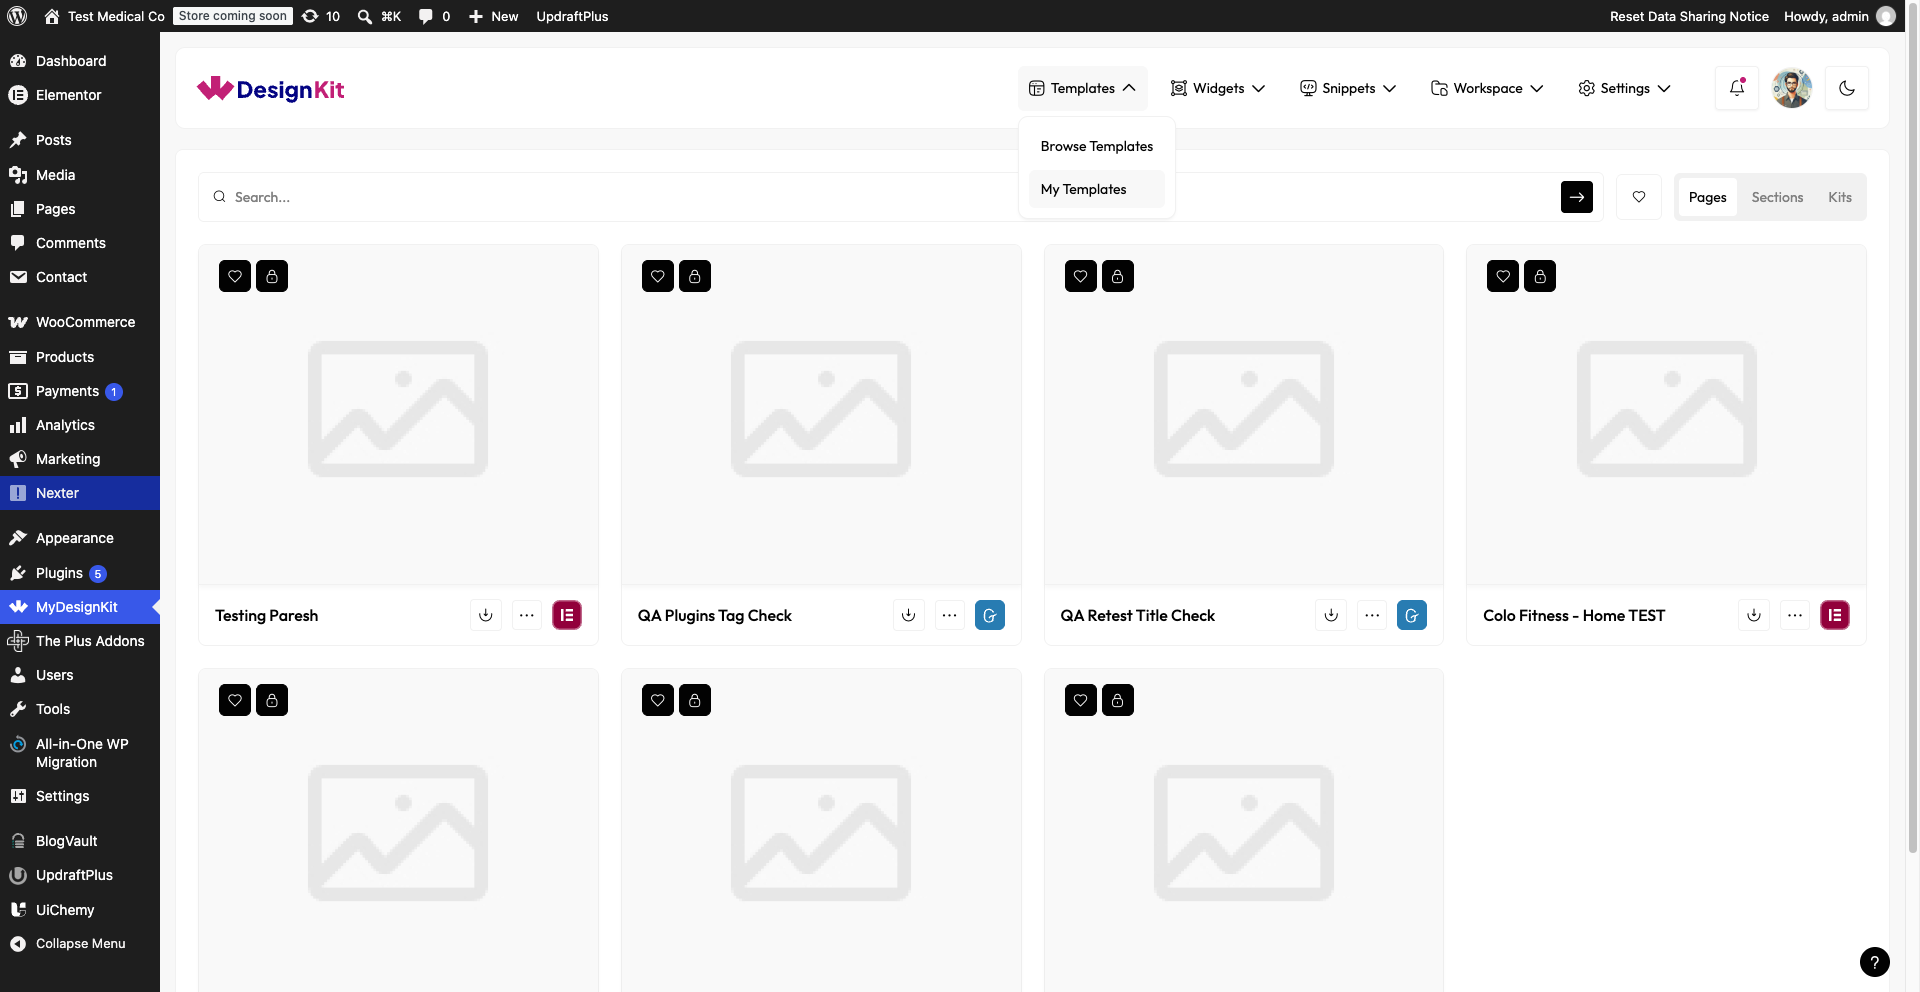Open Plugins in the sidebar
Image resolution: width=1920 pixels, height=992 pixels.
(80, 573)
